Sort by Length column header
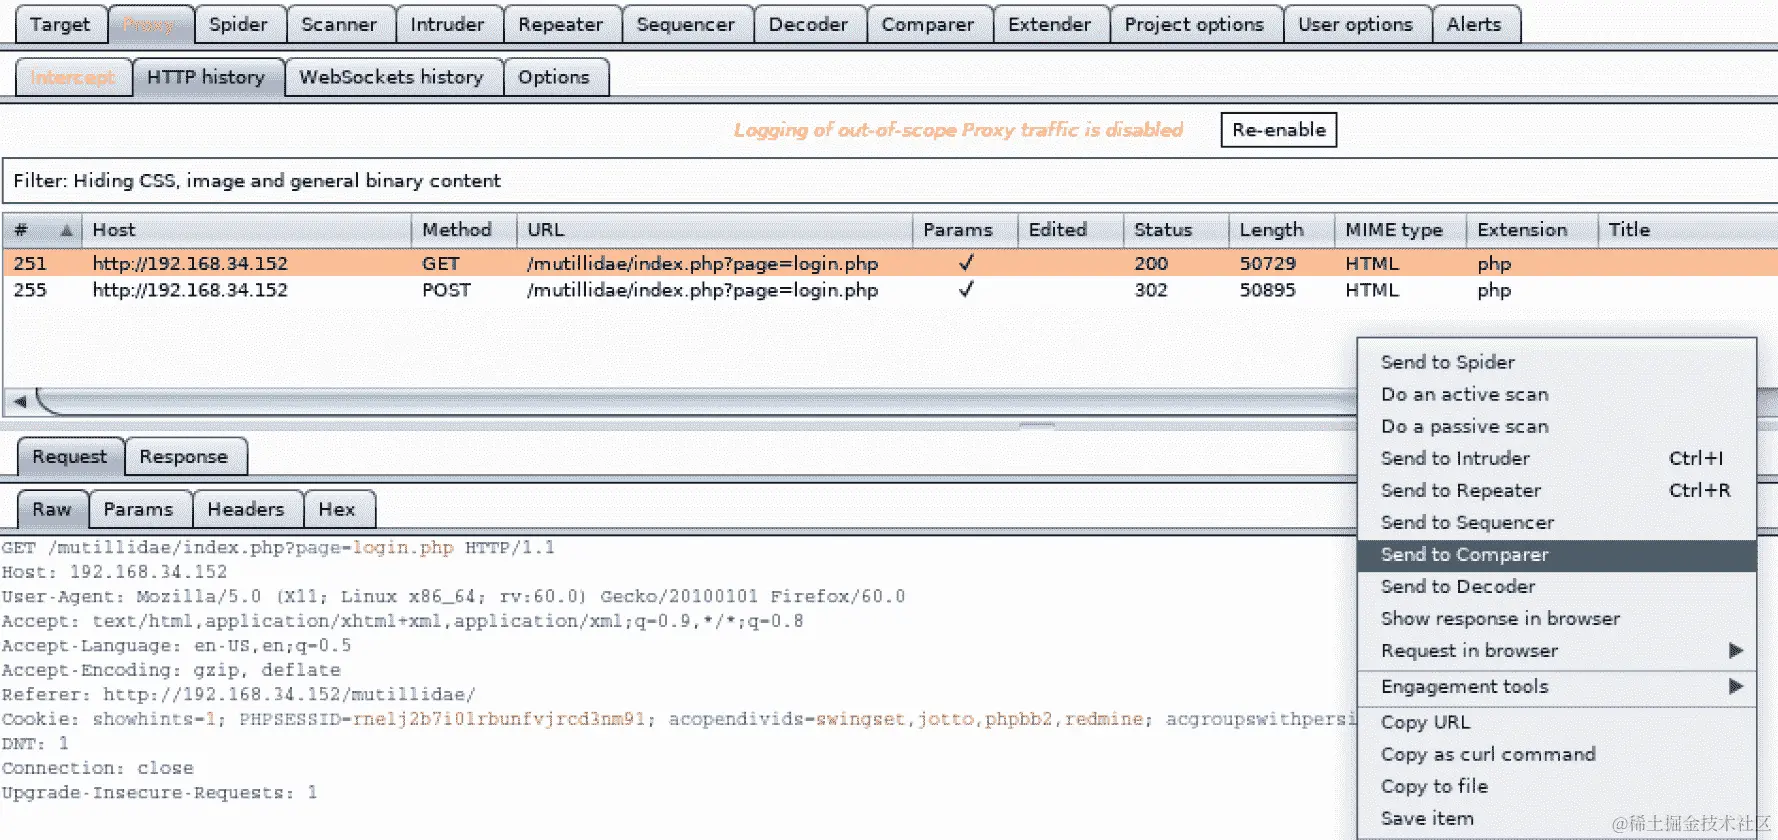This screenshot has width=1778, height=840. (1281, 230)
